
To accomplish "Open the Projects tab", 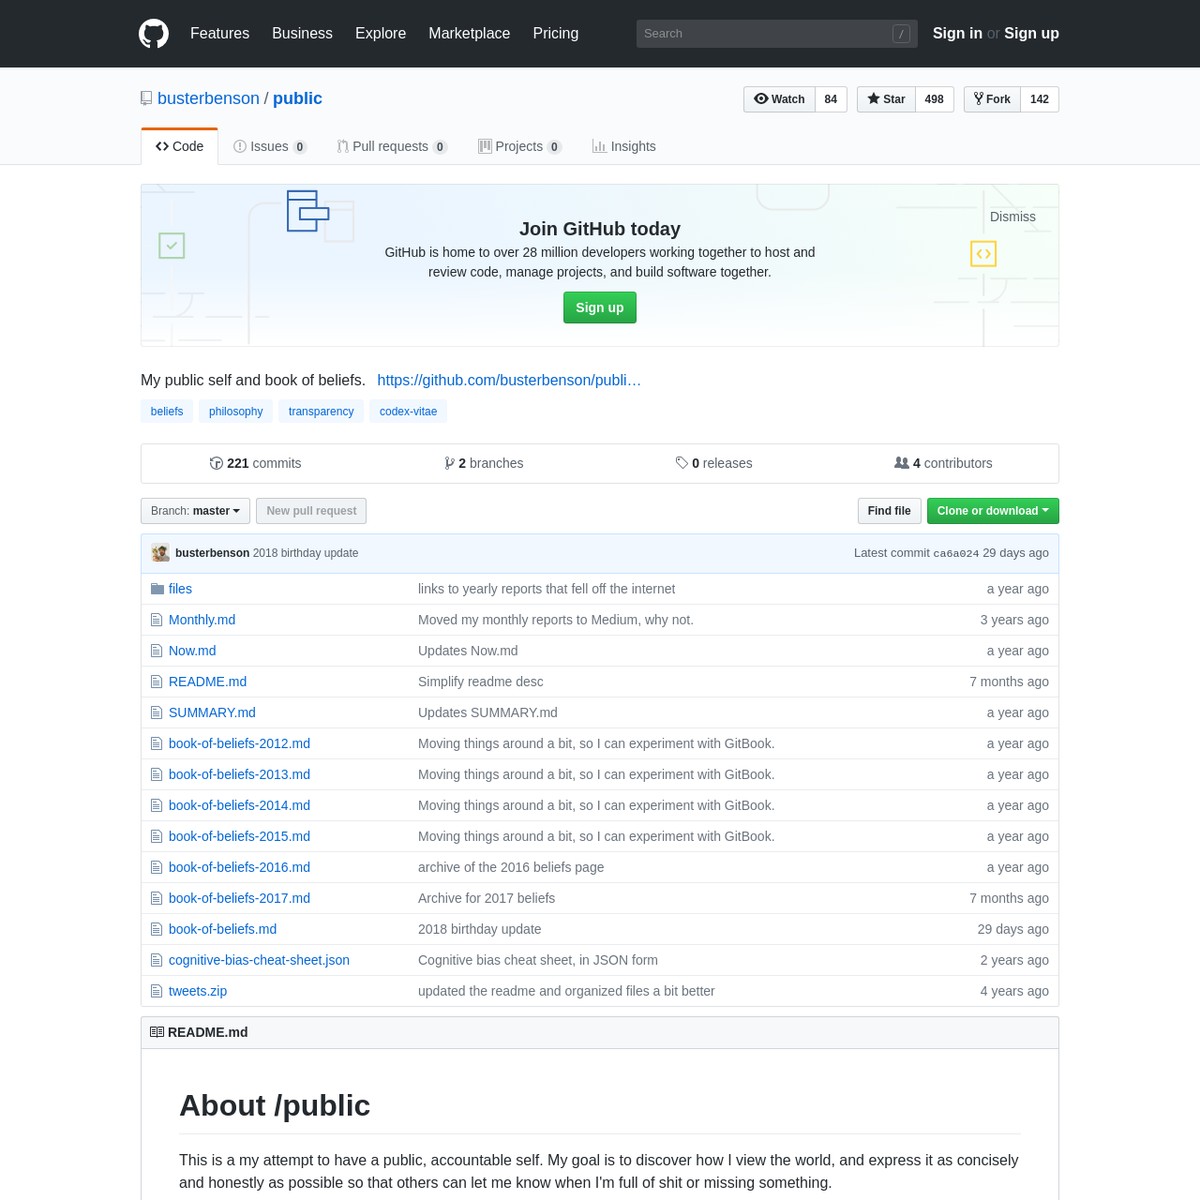I will pos(520,146).
